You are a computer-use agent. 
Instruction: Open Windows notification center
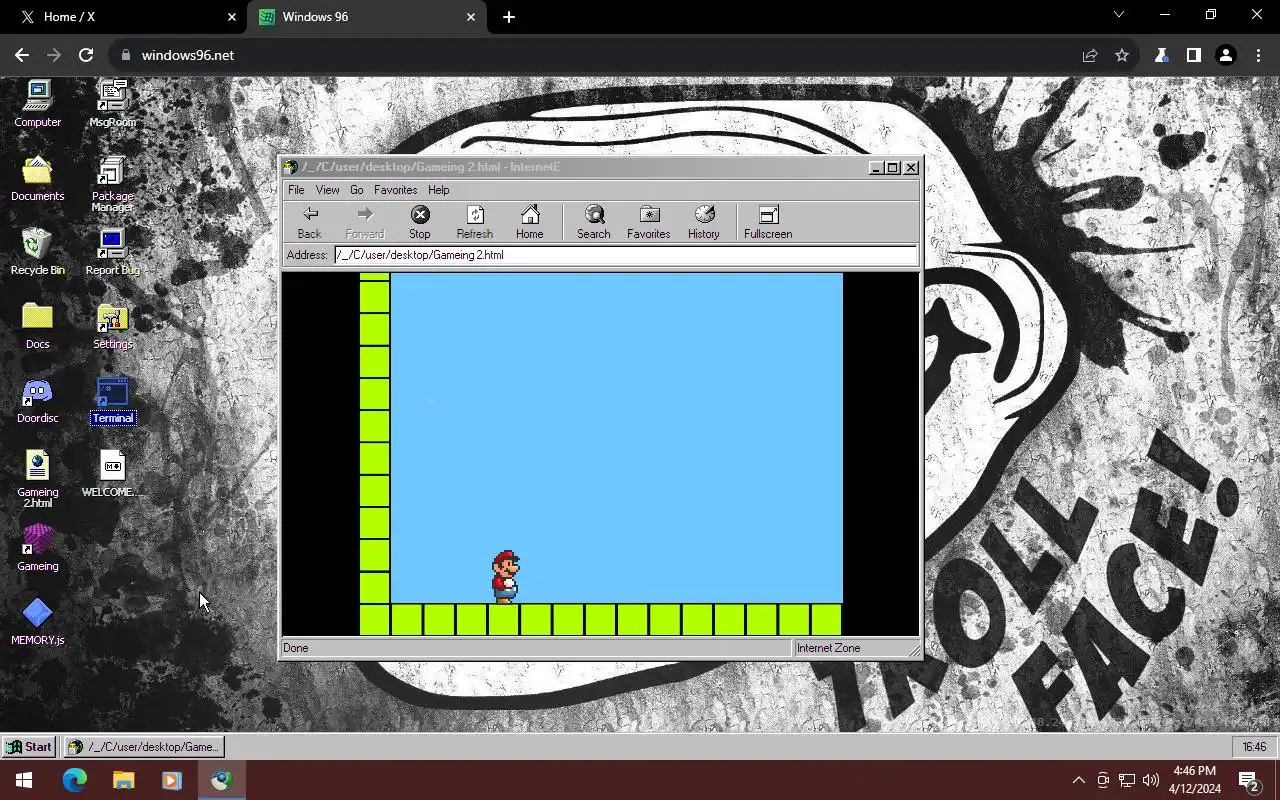(x=1248, y=780)
